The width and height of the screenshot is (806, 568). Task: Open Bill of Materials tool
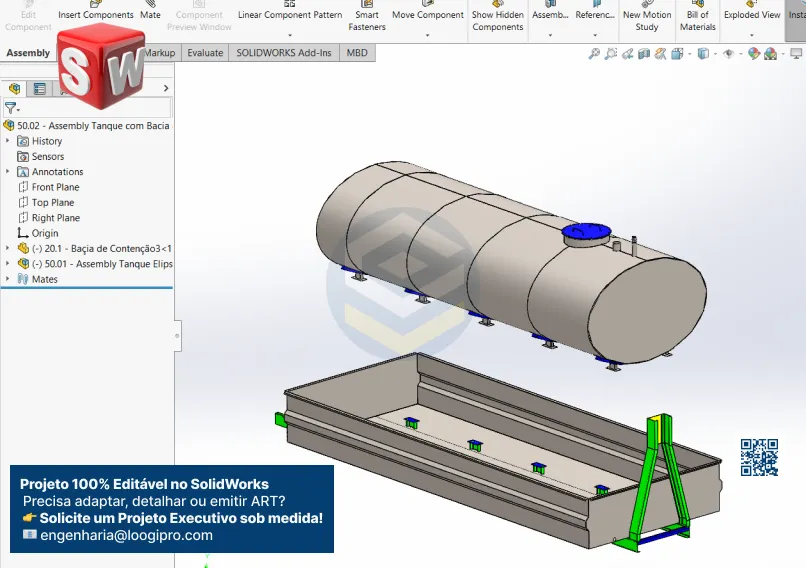coord(697,20)
